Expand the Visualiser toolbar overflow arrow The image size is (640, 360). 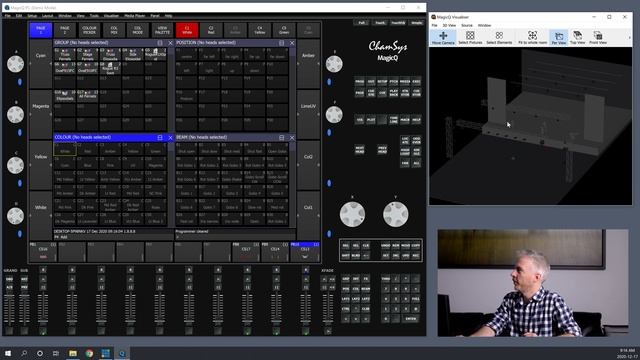pyautogui.click(x=629, y=38)
